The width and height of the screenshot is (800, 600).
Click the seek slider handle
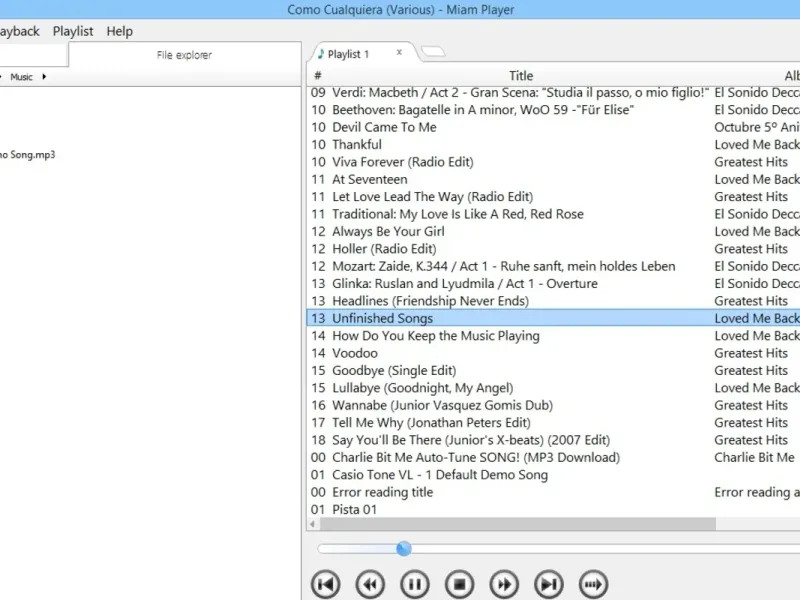point(404,548)
